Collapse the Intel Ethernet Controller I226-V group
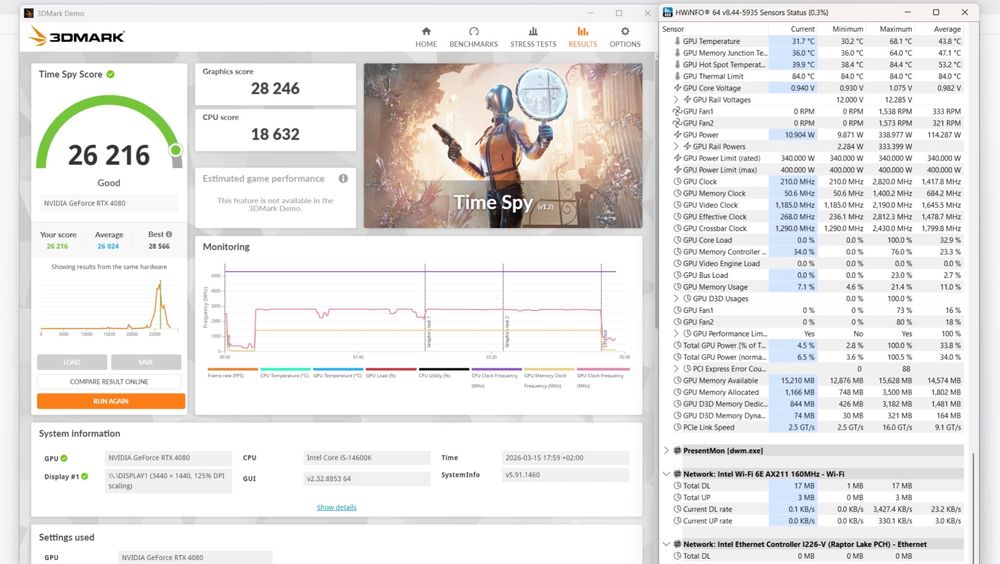This screenshot has height=564, width=1000. pyautogui.click(x=666, y=544)
